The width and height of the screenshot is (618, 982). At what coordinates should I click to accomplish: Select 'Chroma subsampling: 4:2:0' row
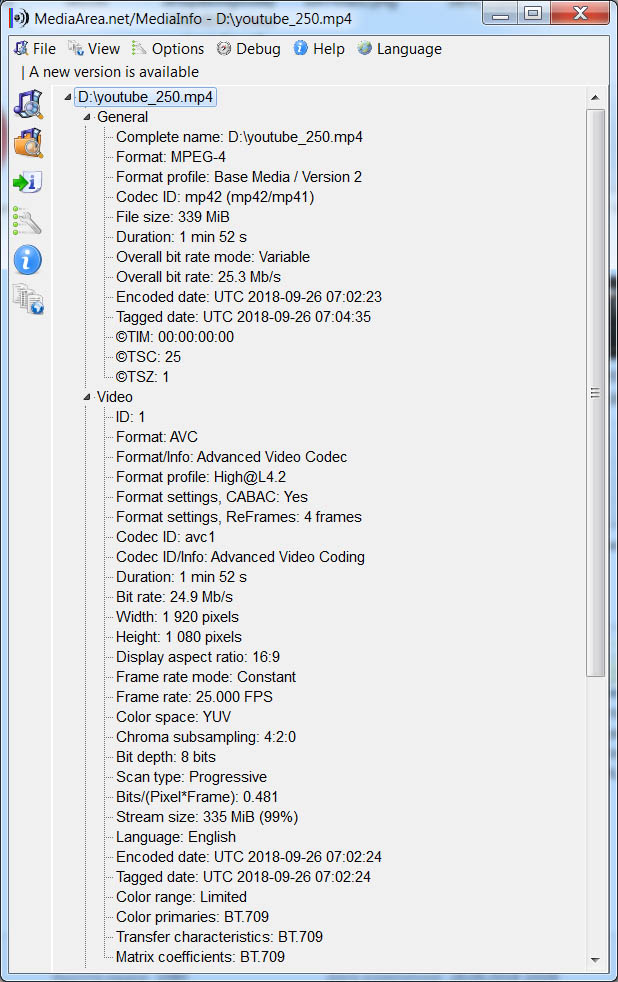point(206,737)
